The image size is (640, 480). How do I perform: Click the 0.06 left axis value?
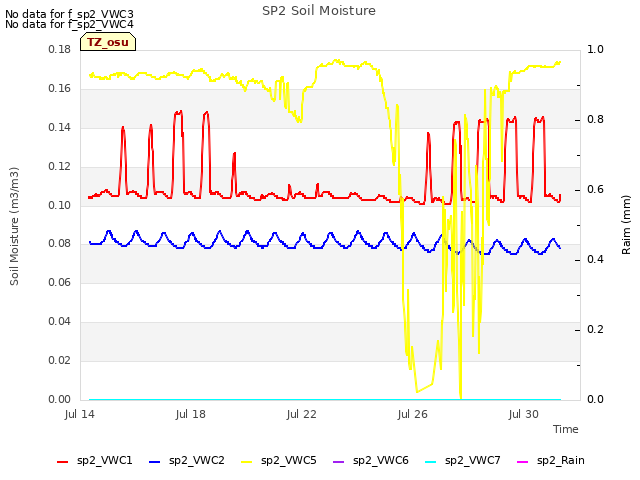pyautogui.click(x=60, y=282)
